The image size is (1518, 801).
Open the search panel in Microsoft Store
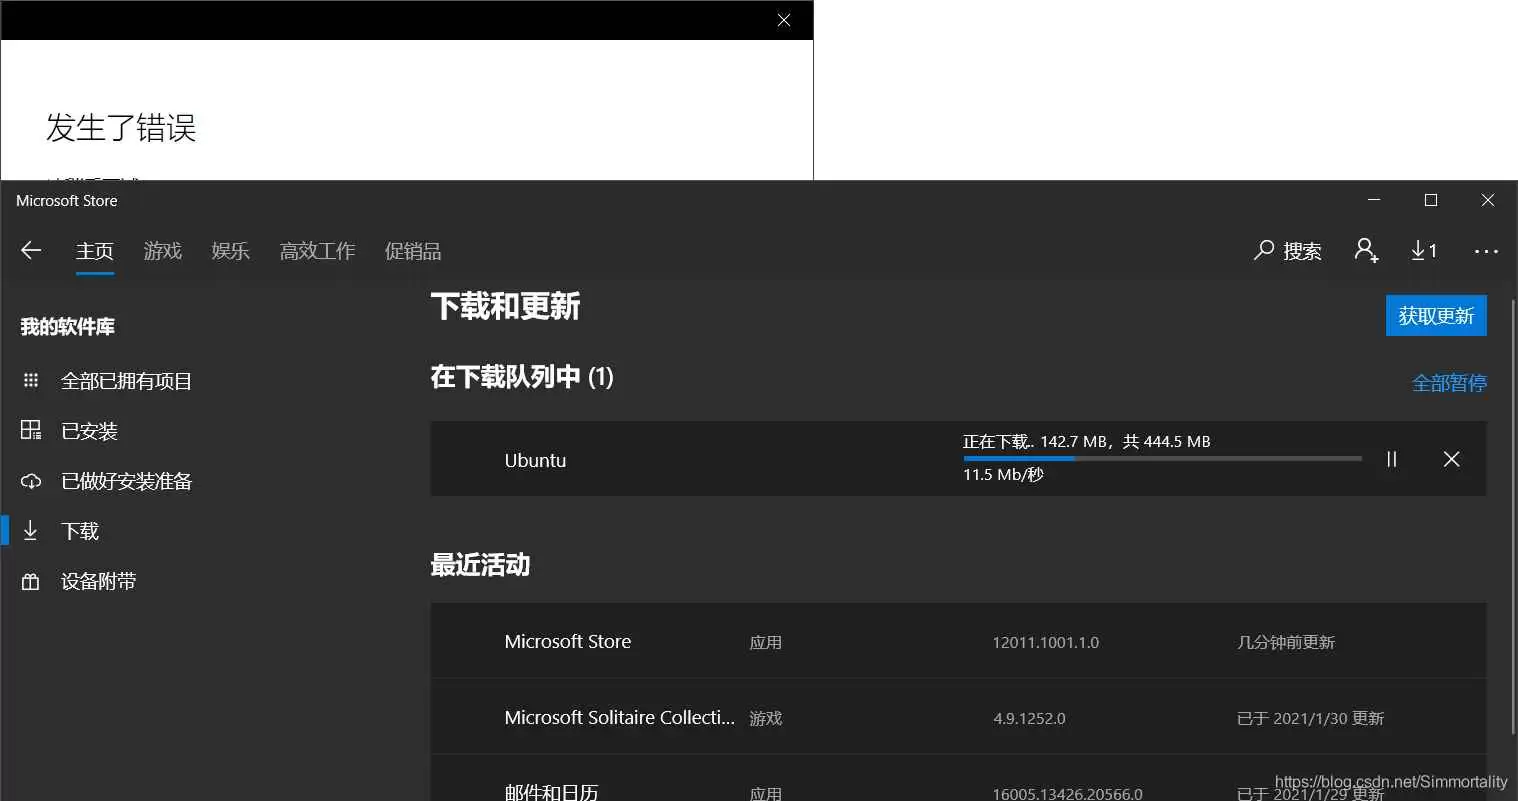pyautogui.click(x=1289, y=251)
